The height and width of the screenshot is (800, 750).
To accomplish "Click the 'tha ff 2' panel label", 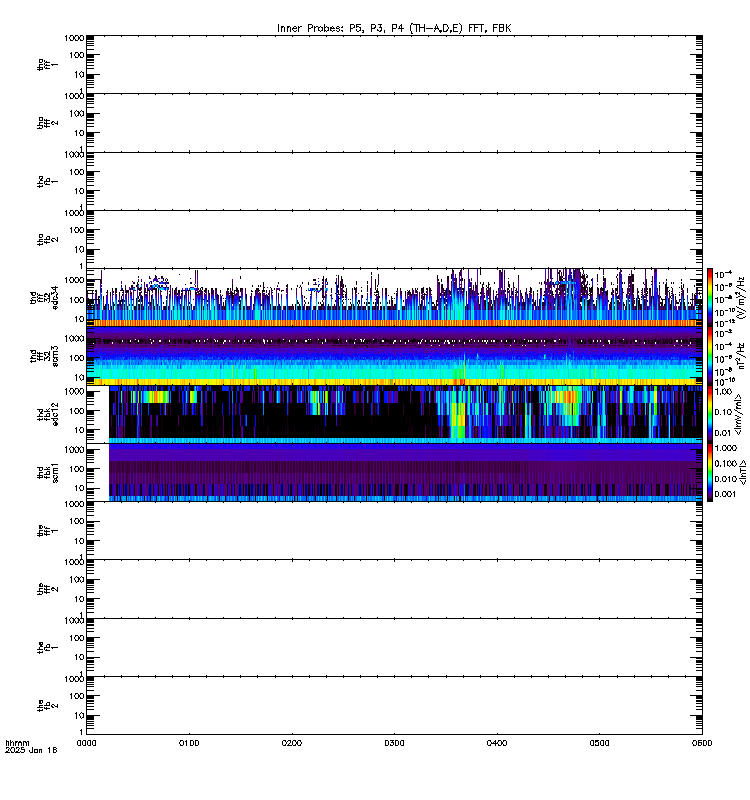I will [x=47, y=122].
